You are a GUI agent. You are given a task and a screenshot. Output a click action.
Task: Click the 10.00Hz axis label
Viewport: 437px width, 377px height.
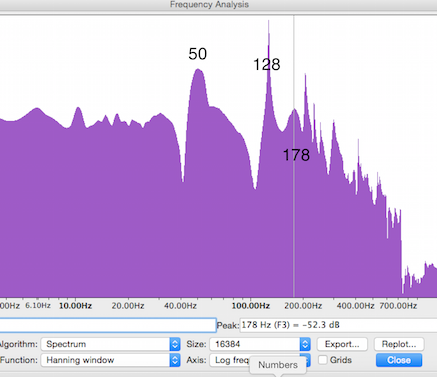click(75, 306)
